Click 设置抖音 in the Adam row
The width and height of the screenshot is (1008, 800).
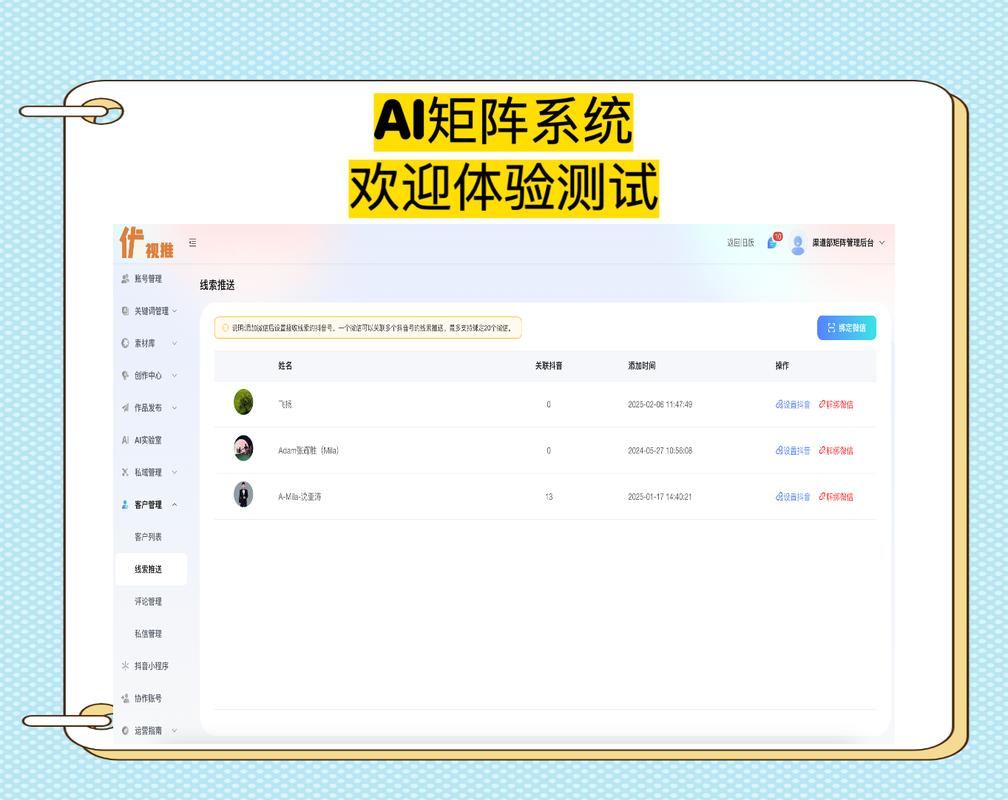(x=793, y=451)
